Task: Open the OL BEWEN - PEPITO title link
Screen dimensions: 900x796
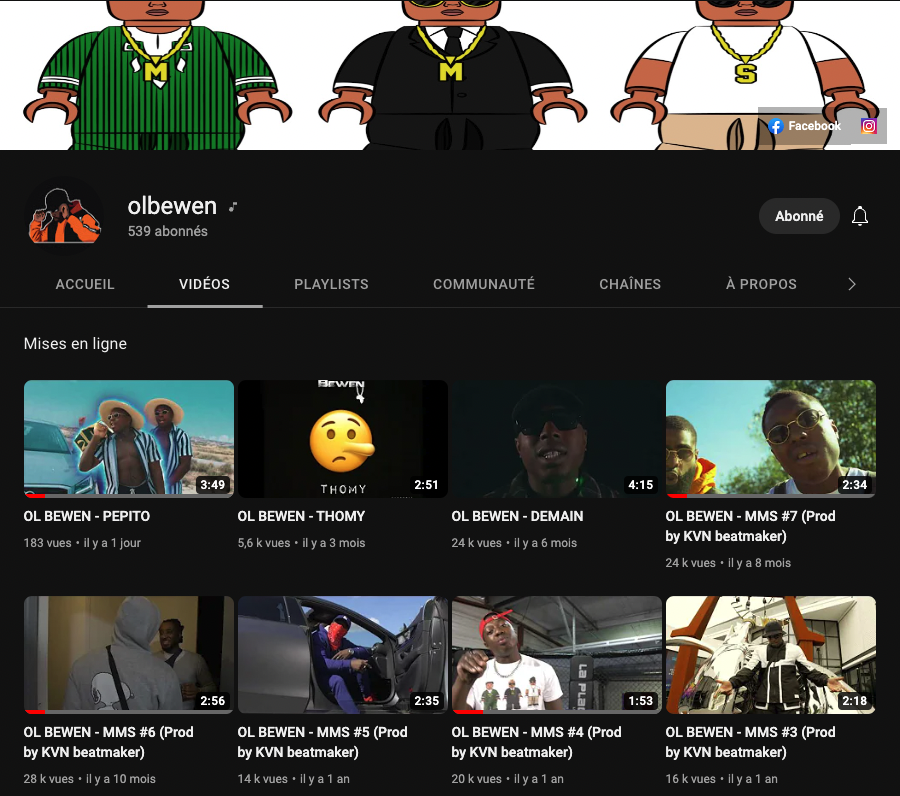Action: pyautogui.click(x=87, y=516)
